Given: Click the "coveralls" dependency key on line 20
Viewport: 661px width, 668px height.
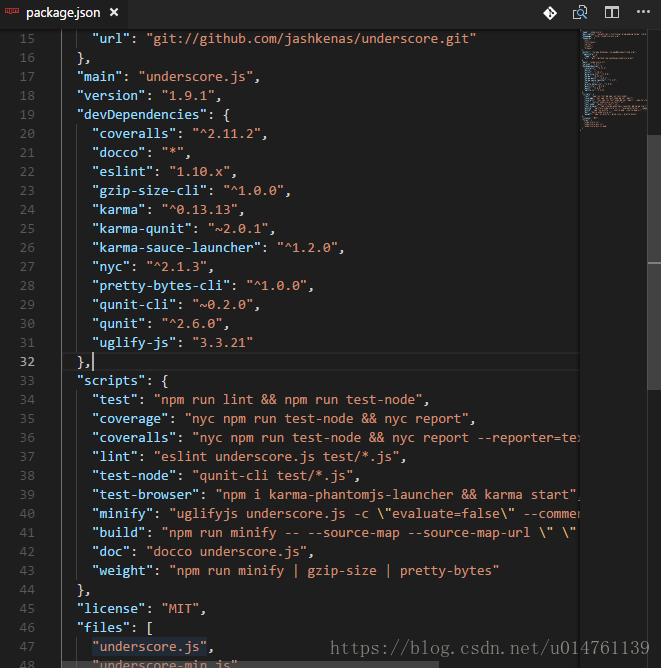Looking at the screenshot, I should click(134, 134).
